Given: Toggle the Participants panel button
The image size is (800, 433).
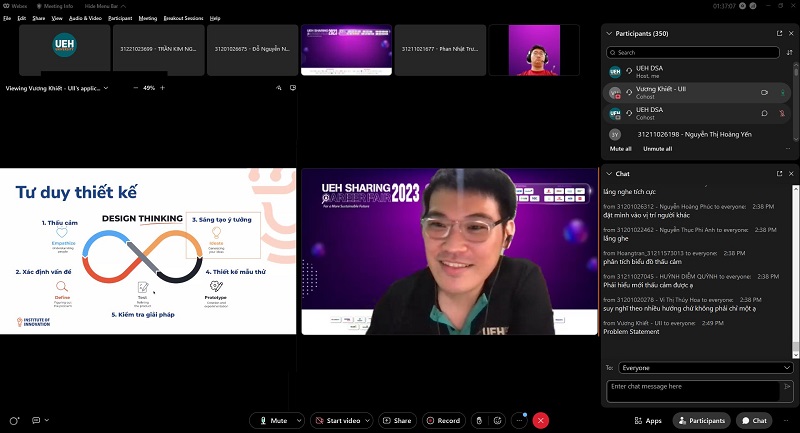Looking at the screenshot, I should [702, 421].
